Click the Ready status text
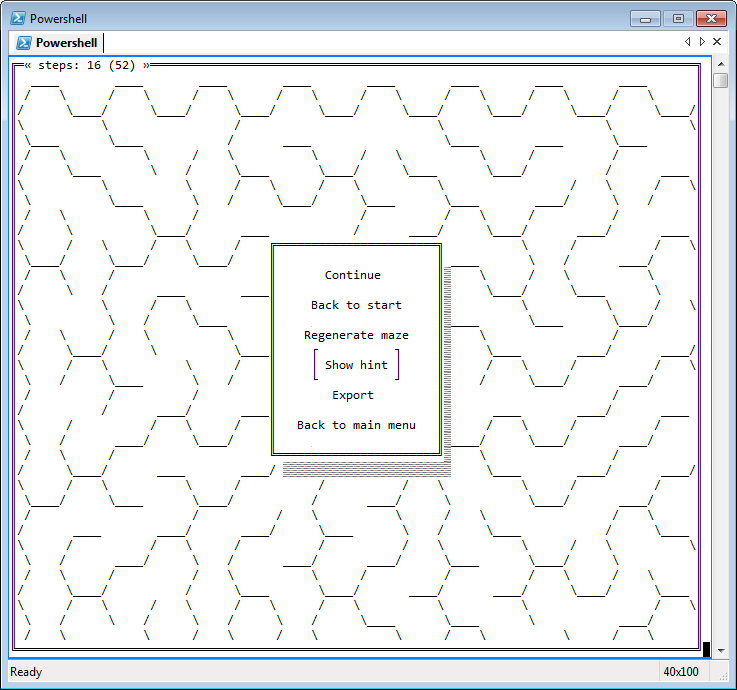This screenshot has height=690, width=737. [x=26, y=672]
